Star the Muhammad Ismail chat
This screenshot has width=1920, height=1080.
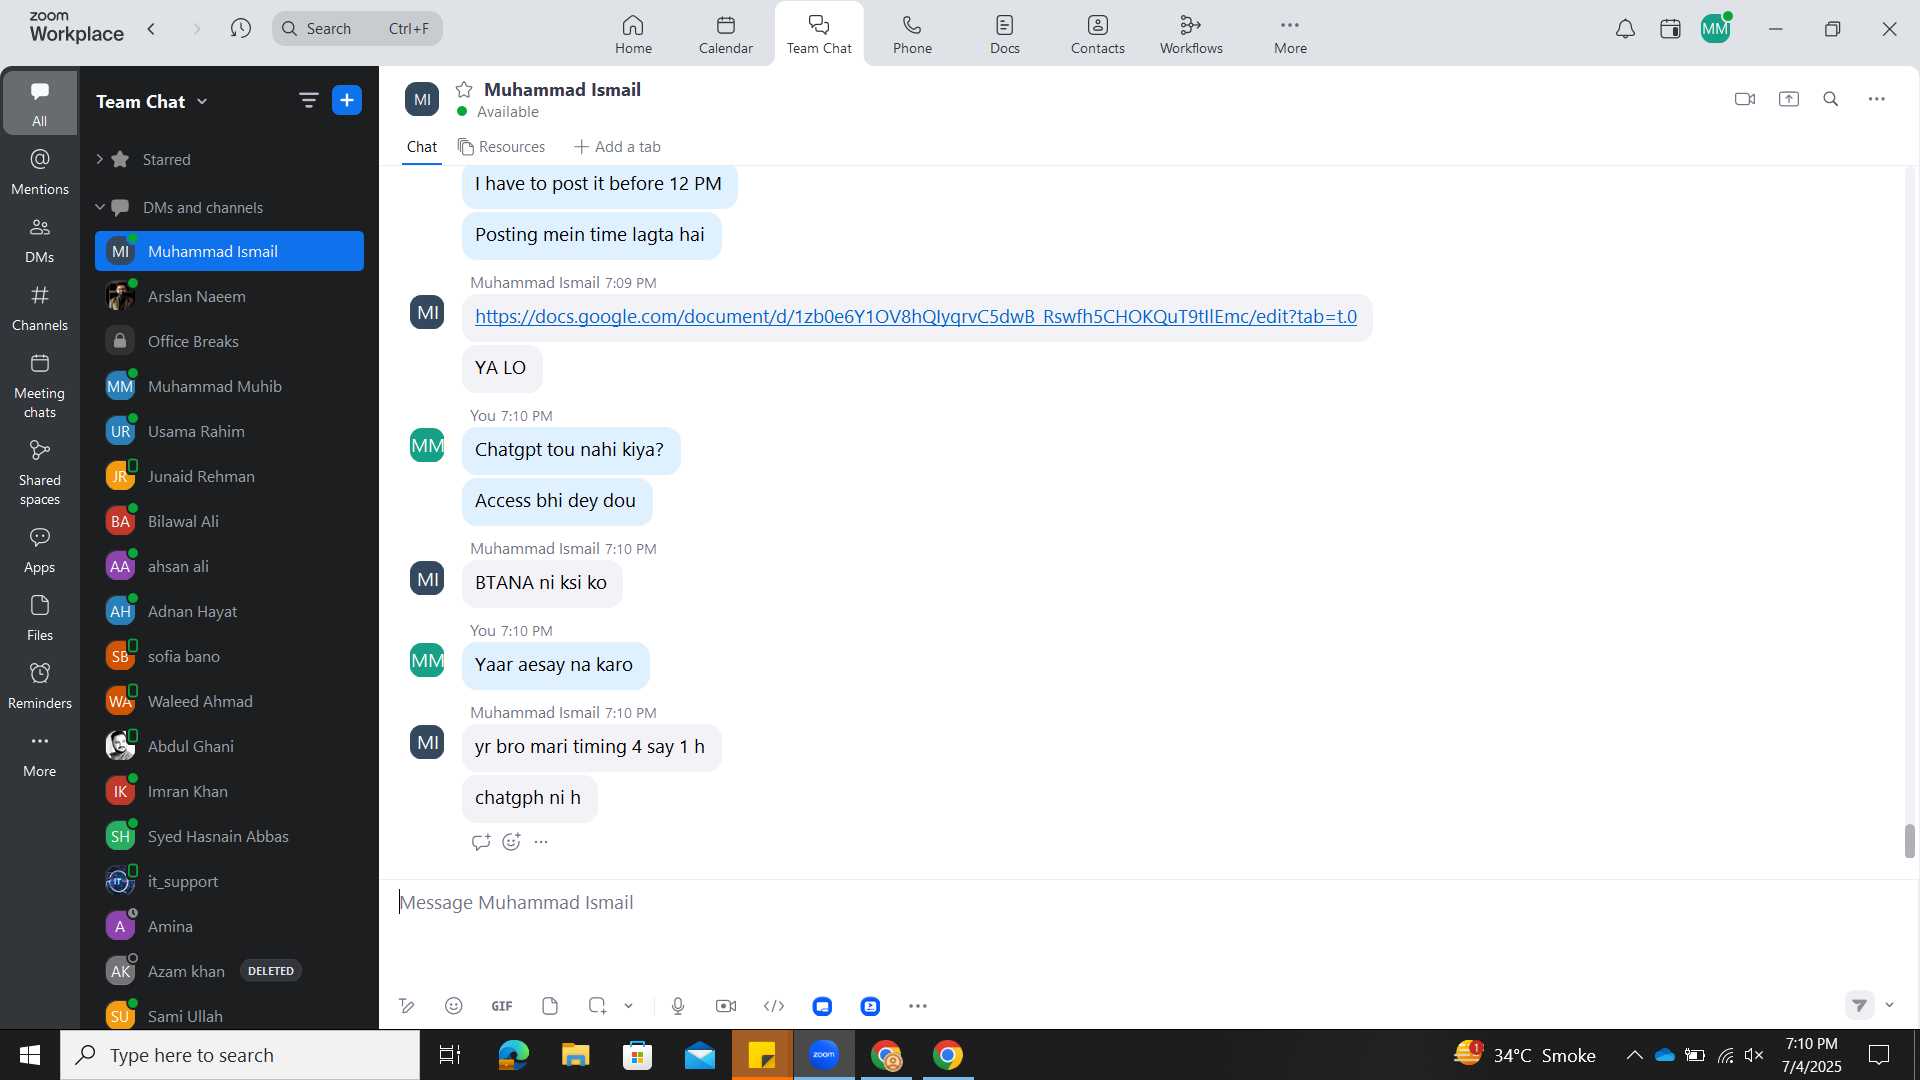[x=464, y=90]
